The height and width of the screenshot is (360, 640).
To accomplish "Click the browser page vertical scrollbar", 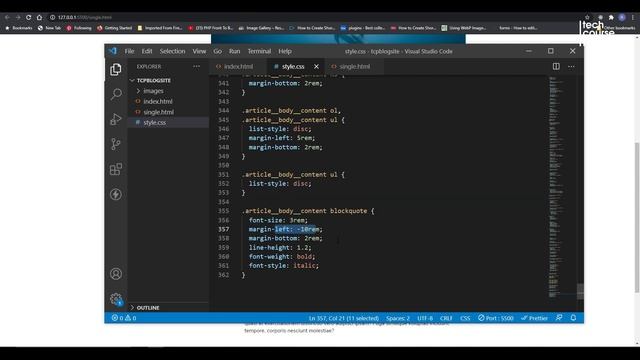I will click(x=637, y=217).
